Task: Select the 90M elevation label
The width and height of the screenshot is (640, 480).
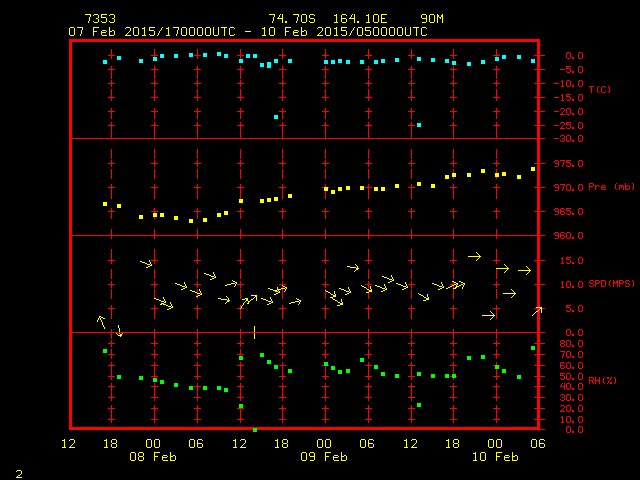Action: pyautogui.click(x=433, y=19)
